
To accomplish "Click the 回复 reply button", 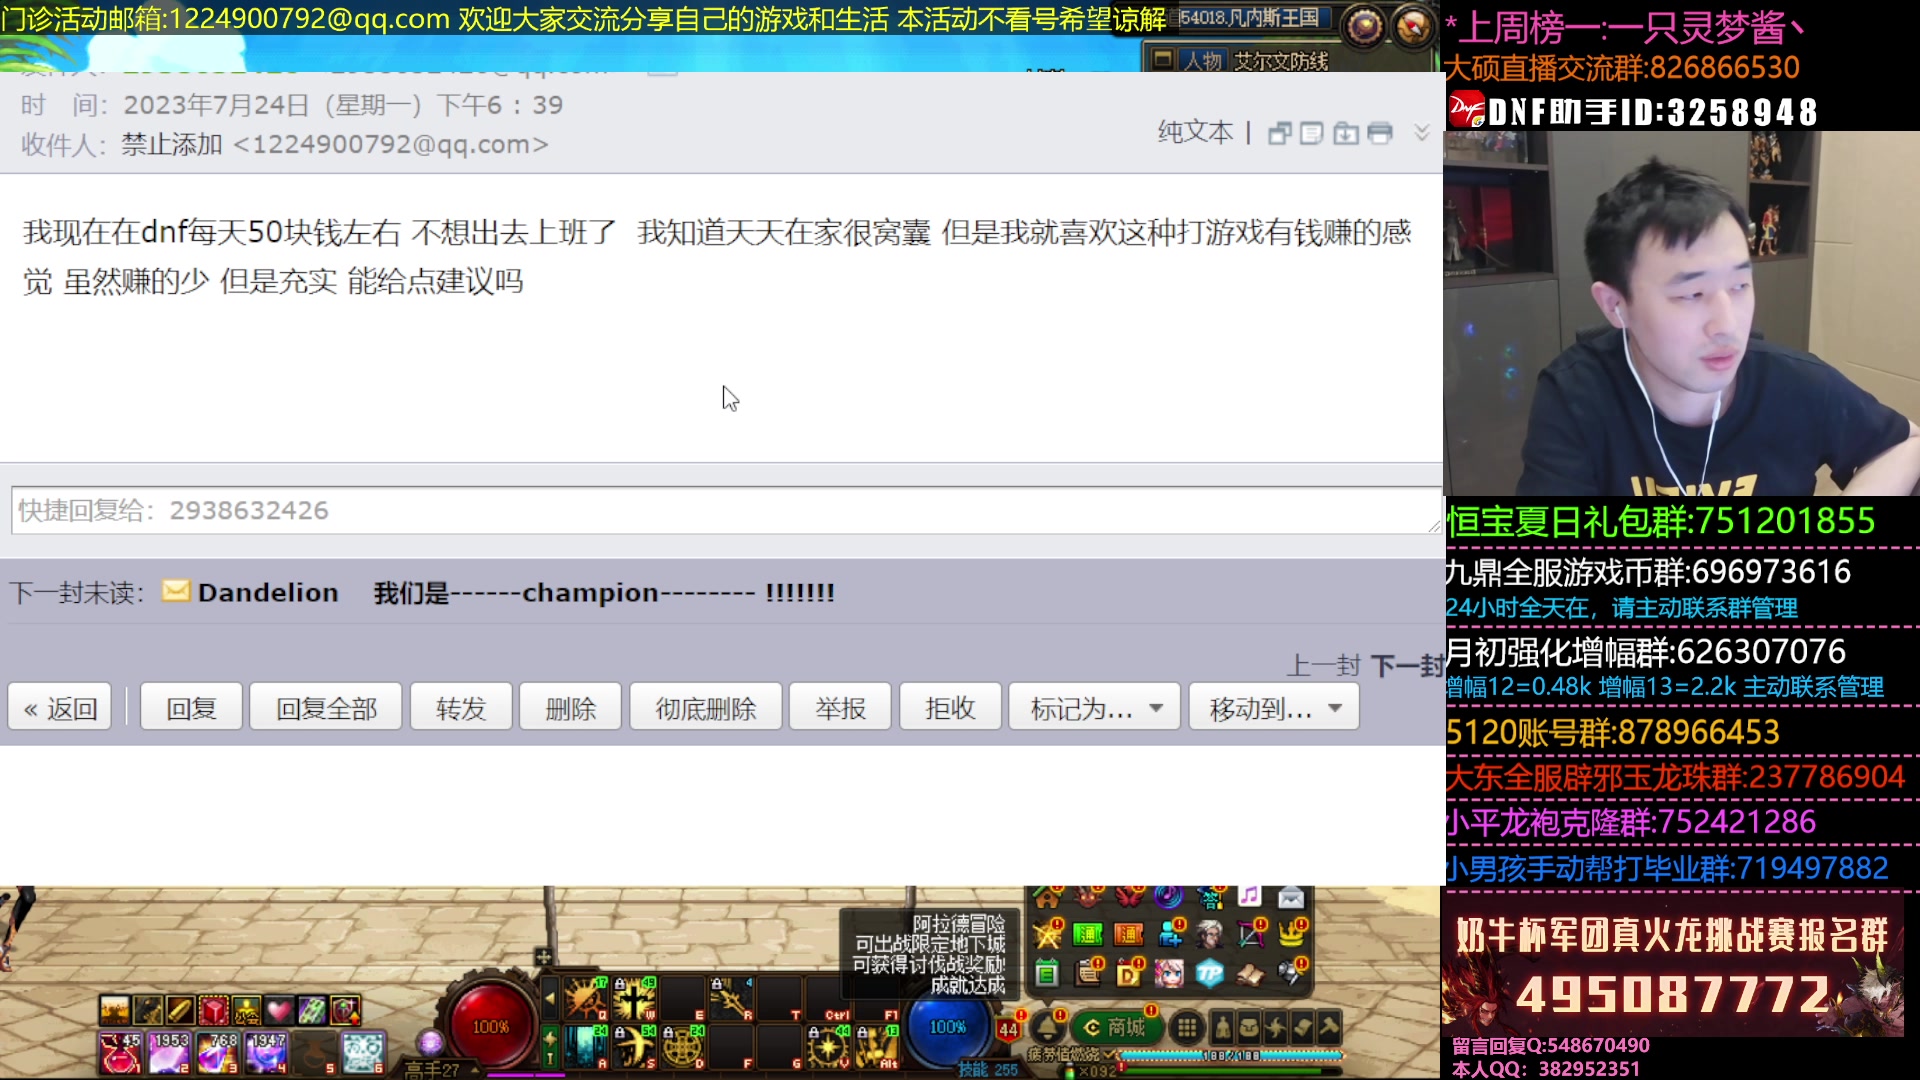I will coord(190,706).
